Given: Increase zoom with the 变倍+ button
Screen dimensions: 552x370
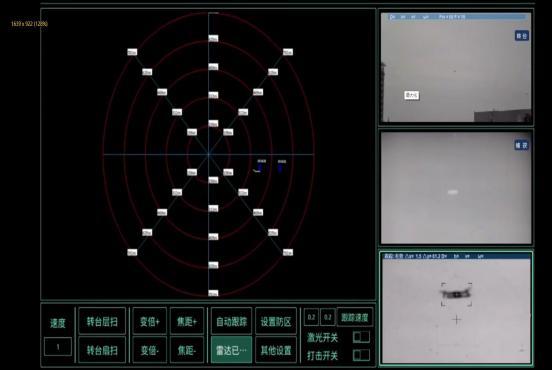Looking at the screenshot, I should click(150, 321).
